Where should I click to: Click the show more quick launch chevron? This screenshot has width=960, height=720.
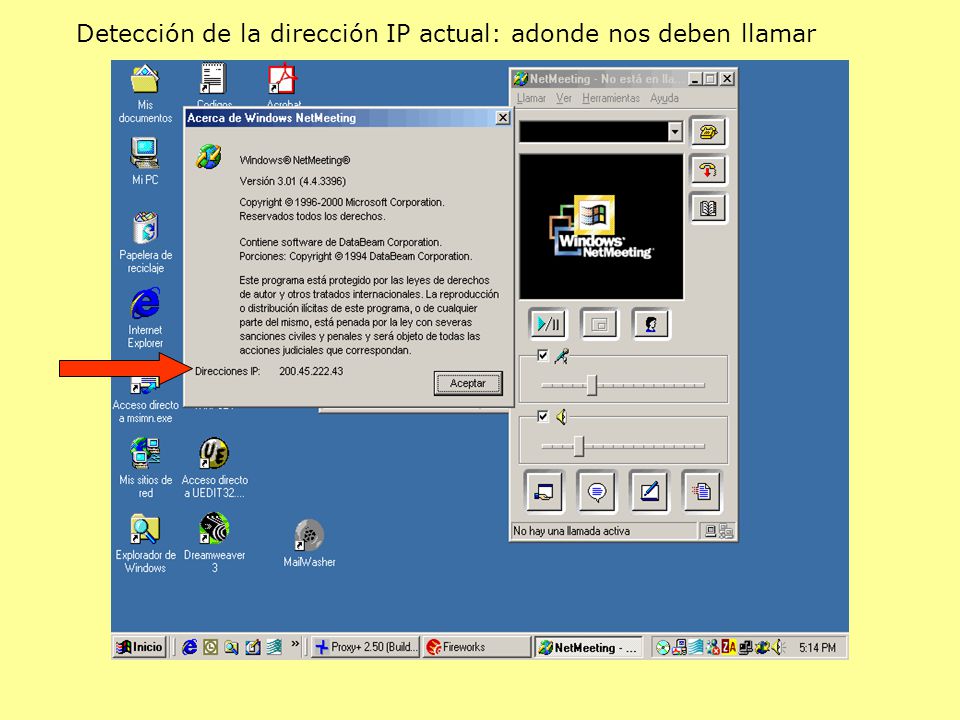295,643
